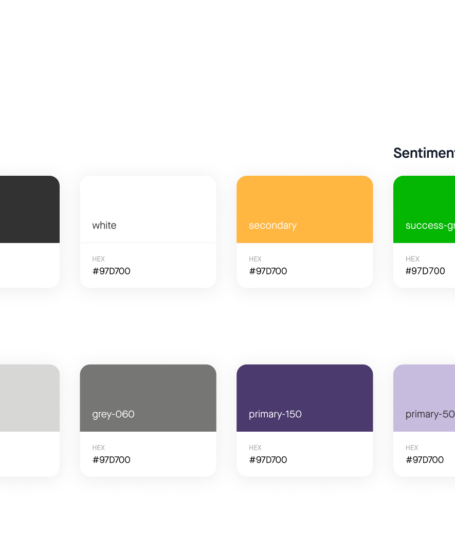This screenshot has height=555, width=455.
Task: Select the light purple primary-50 swatch
Action: pos(424,398)
